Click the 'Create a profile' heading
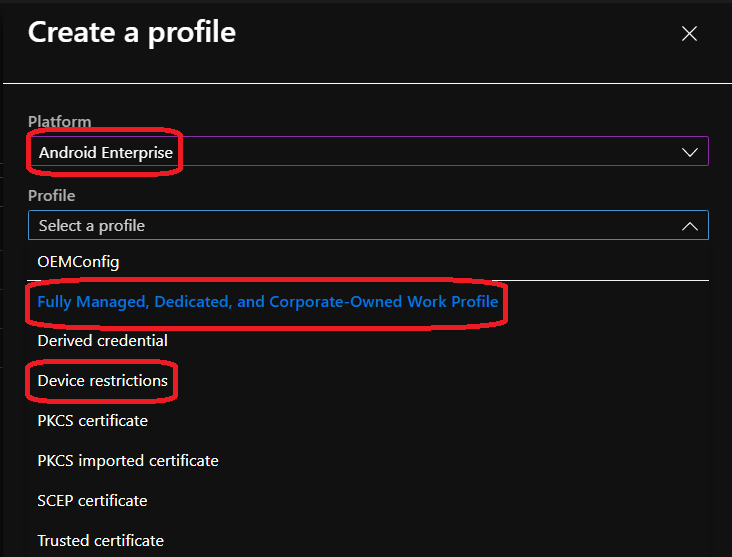This screenshot has width=732, height=557. tap(131, 32)
